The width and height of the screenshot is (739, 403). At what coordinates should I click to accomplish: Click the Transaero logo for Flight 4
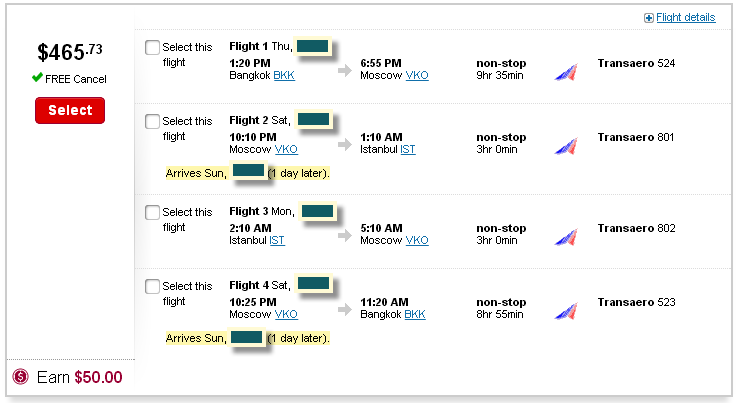pyautogui.click(x=566, y=310)
